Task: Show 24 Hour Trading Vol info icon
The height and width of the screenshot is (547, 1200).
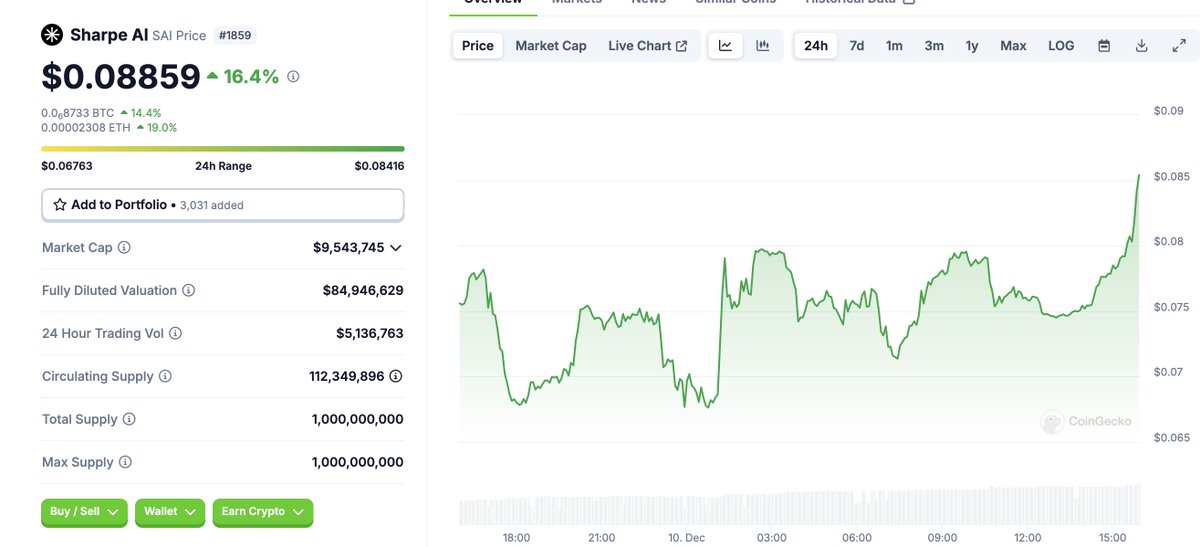Action: pos(175,333)
